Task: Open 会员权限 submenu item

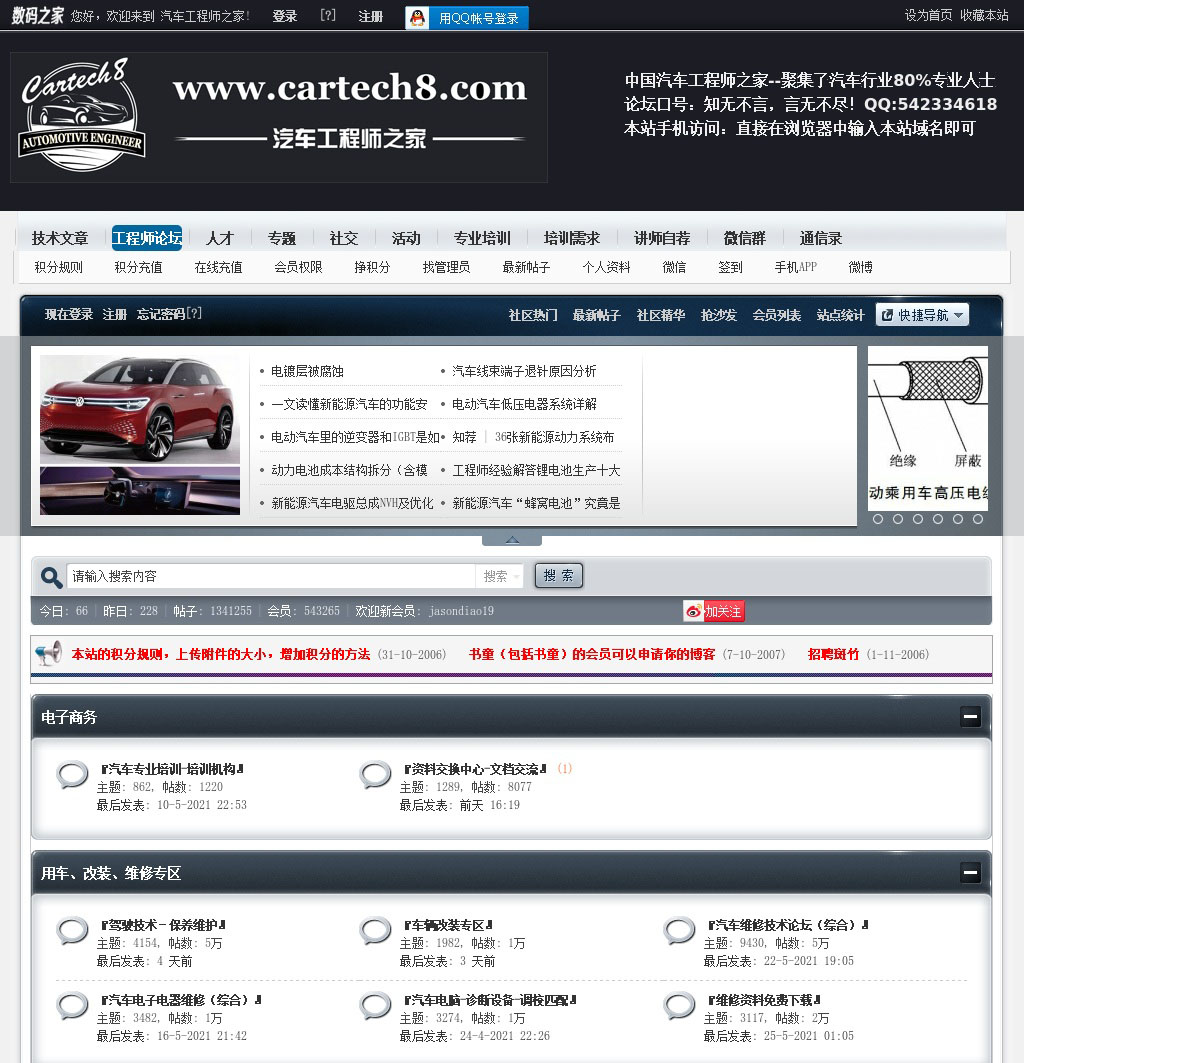Action: tap(299, 267)
